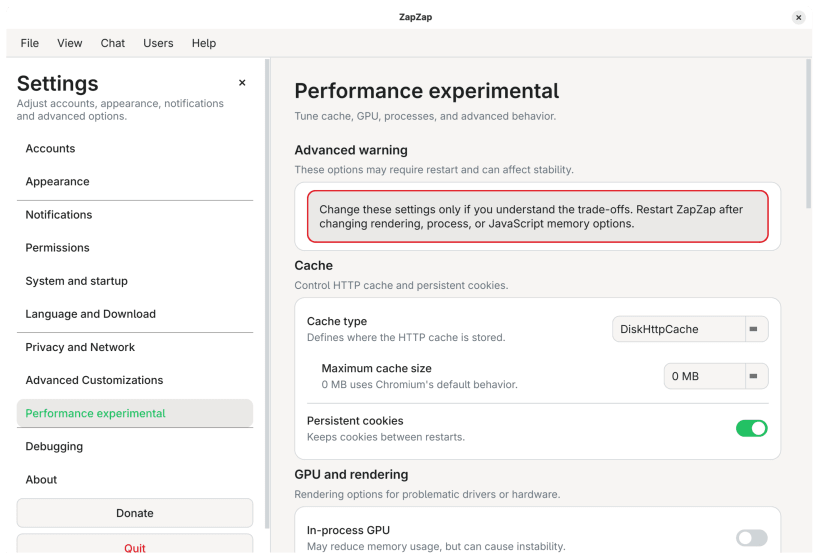Open the Help menu
819x559 pixels.
pos(204,43)
